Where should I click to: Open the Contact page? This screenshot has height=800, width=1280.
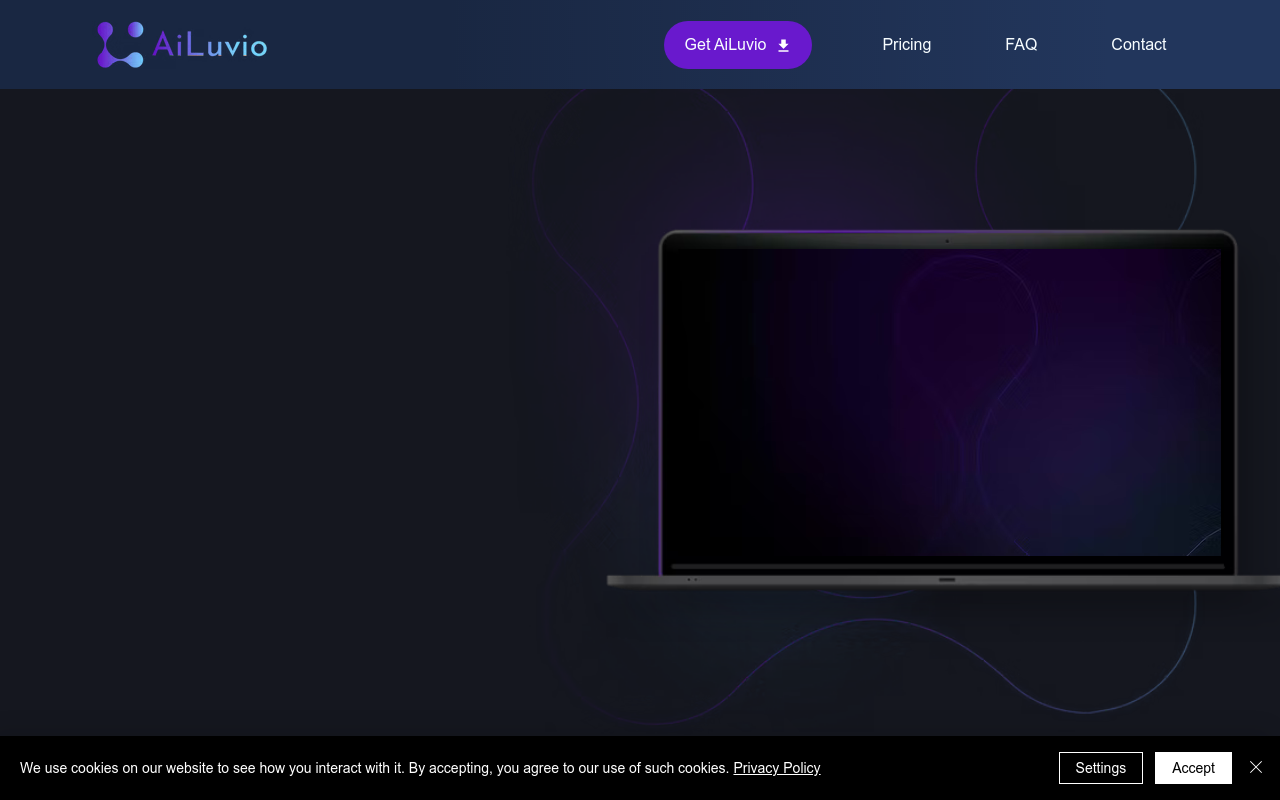1138,45
